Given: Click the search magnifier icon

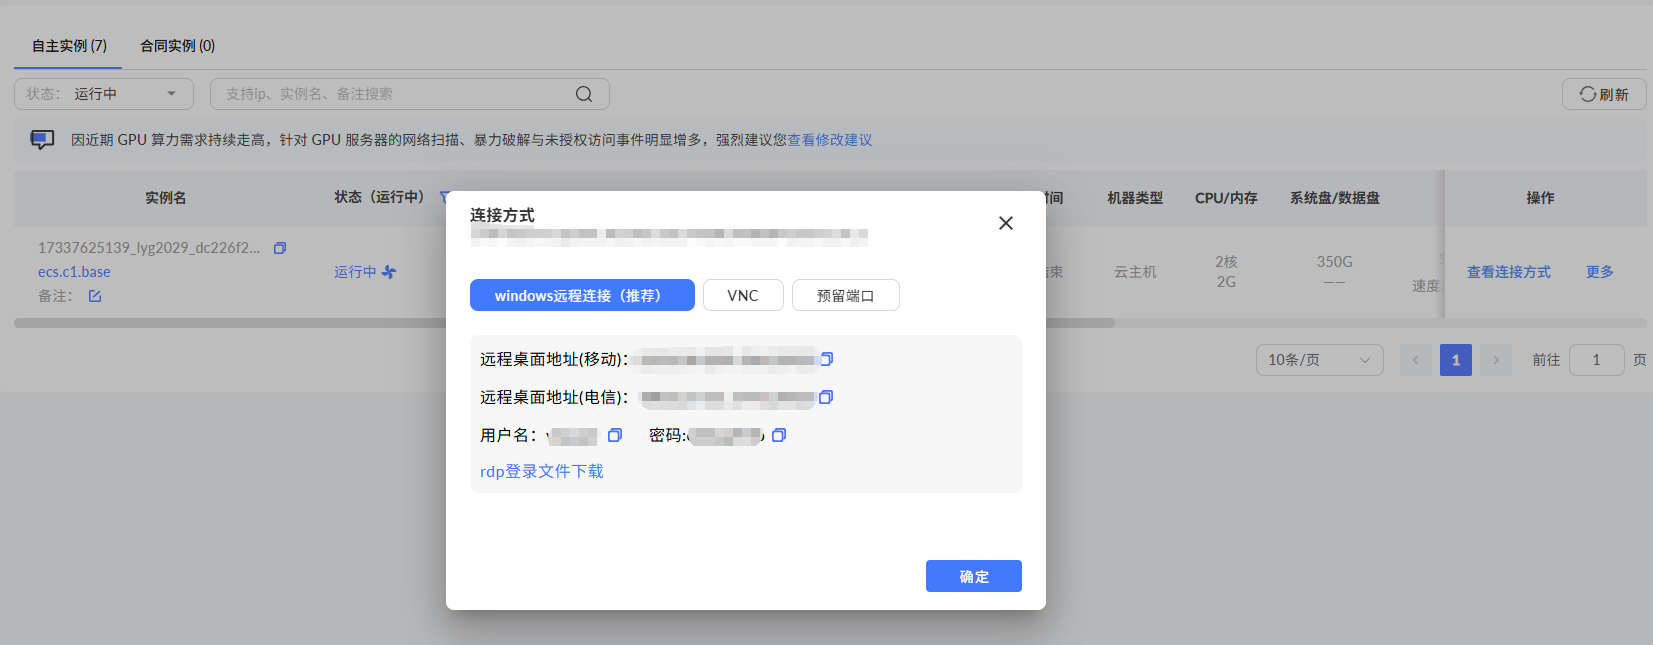Looking at the screenshot, I should [x=584, y=94].
